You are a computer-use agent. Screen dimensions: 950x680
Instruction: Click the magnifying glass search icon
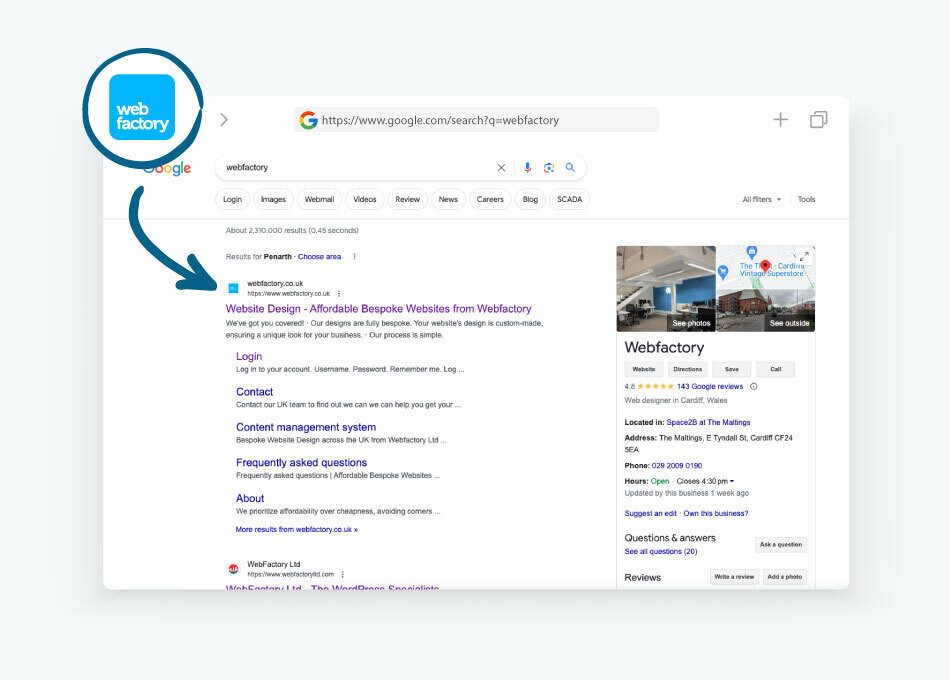(571, 168)
